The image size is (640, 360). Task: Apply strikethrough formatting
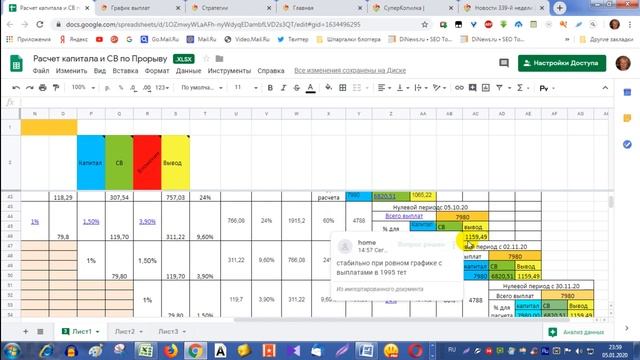297,88
